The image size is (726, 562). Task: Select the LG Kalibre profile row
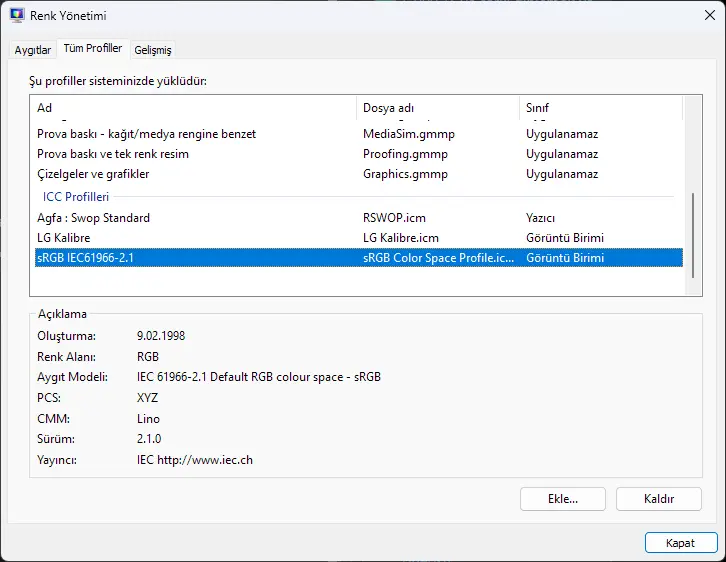click(359, 237)
